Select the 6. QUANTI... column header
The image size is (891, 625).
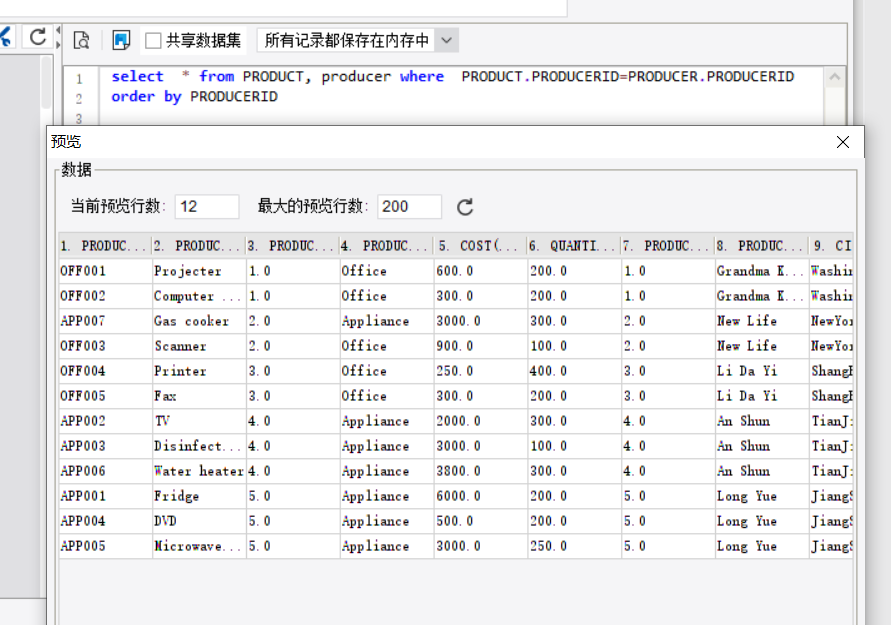coord(573,245)
